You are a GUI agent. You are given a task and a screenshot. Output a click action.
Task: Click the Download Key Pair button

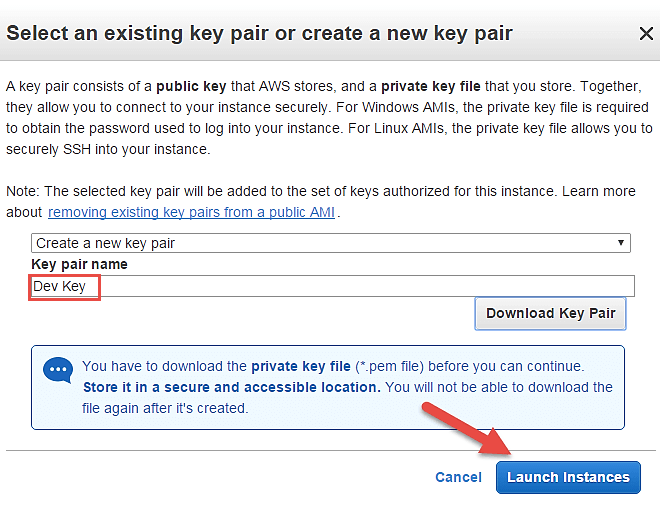click(x=550, y=313)
